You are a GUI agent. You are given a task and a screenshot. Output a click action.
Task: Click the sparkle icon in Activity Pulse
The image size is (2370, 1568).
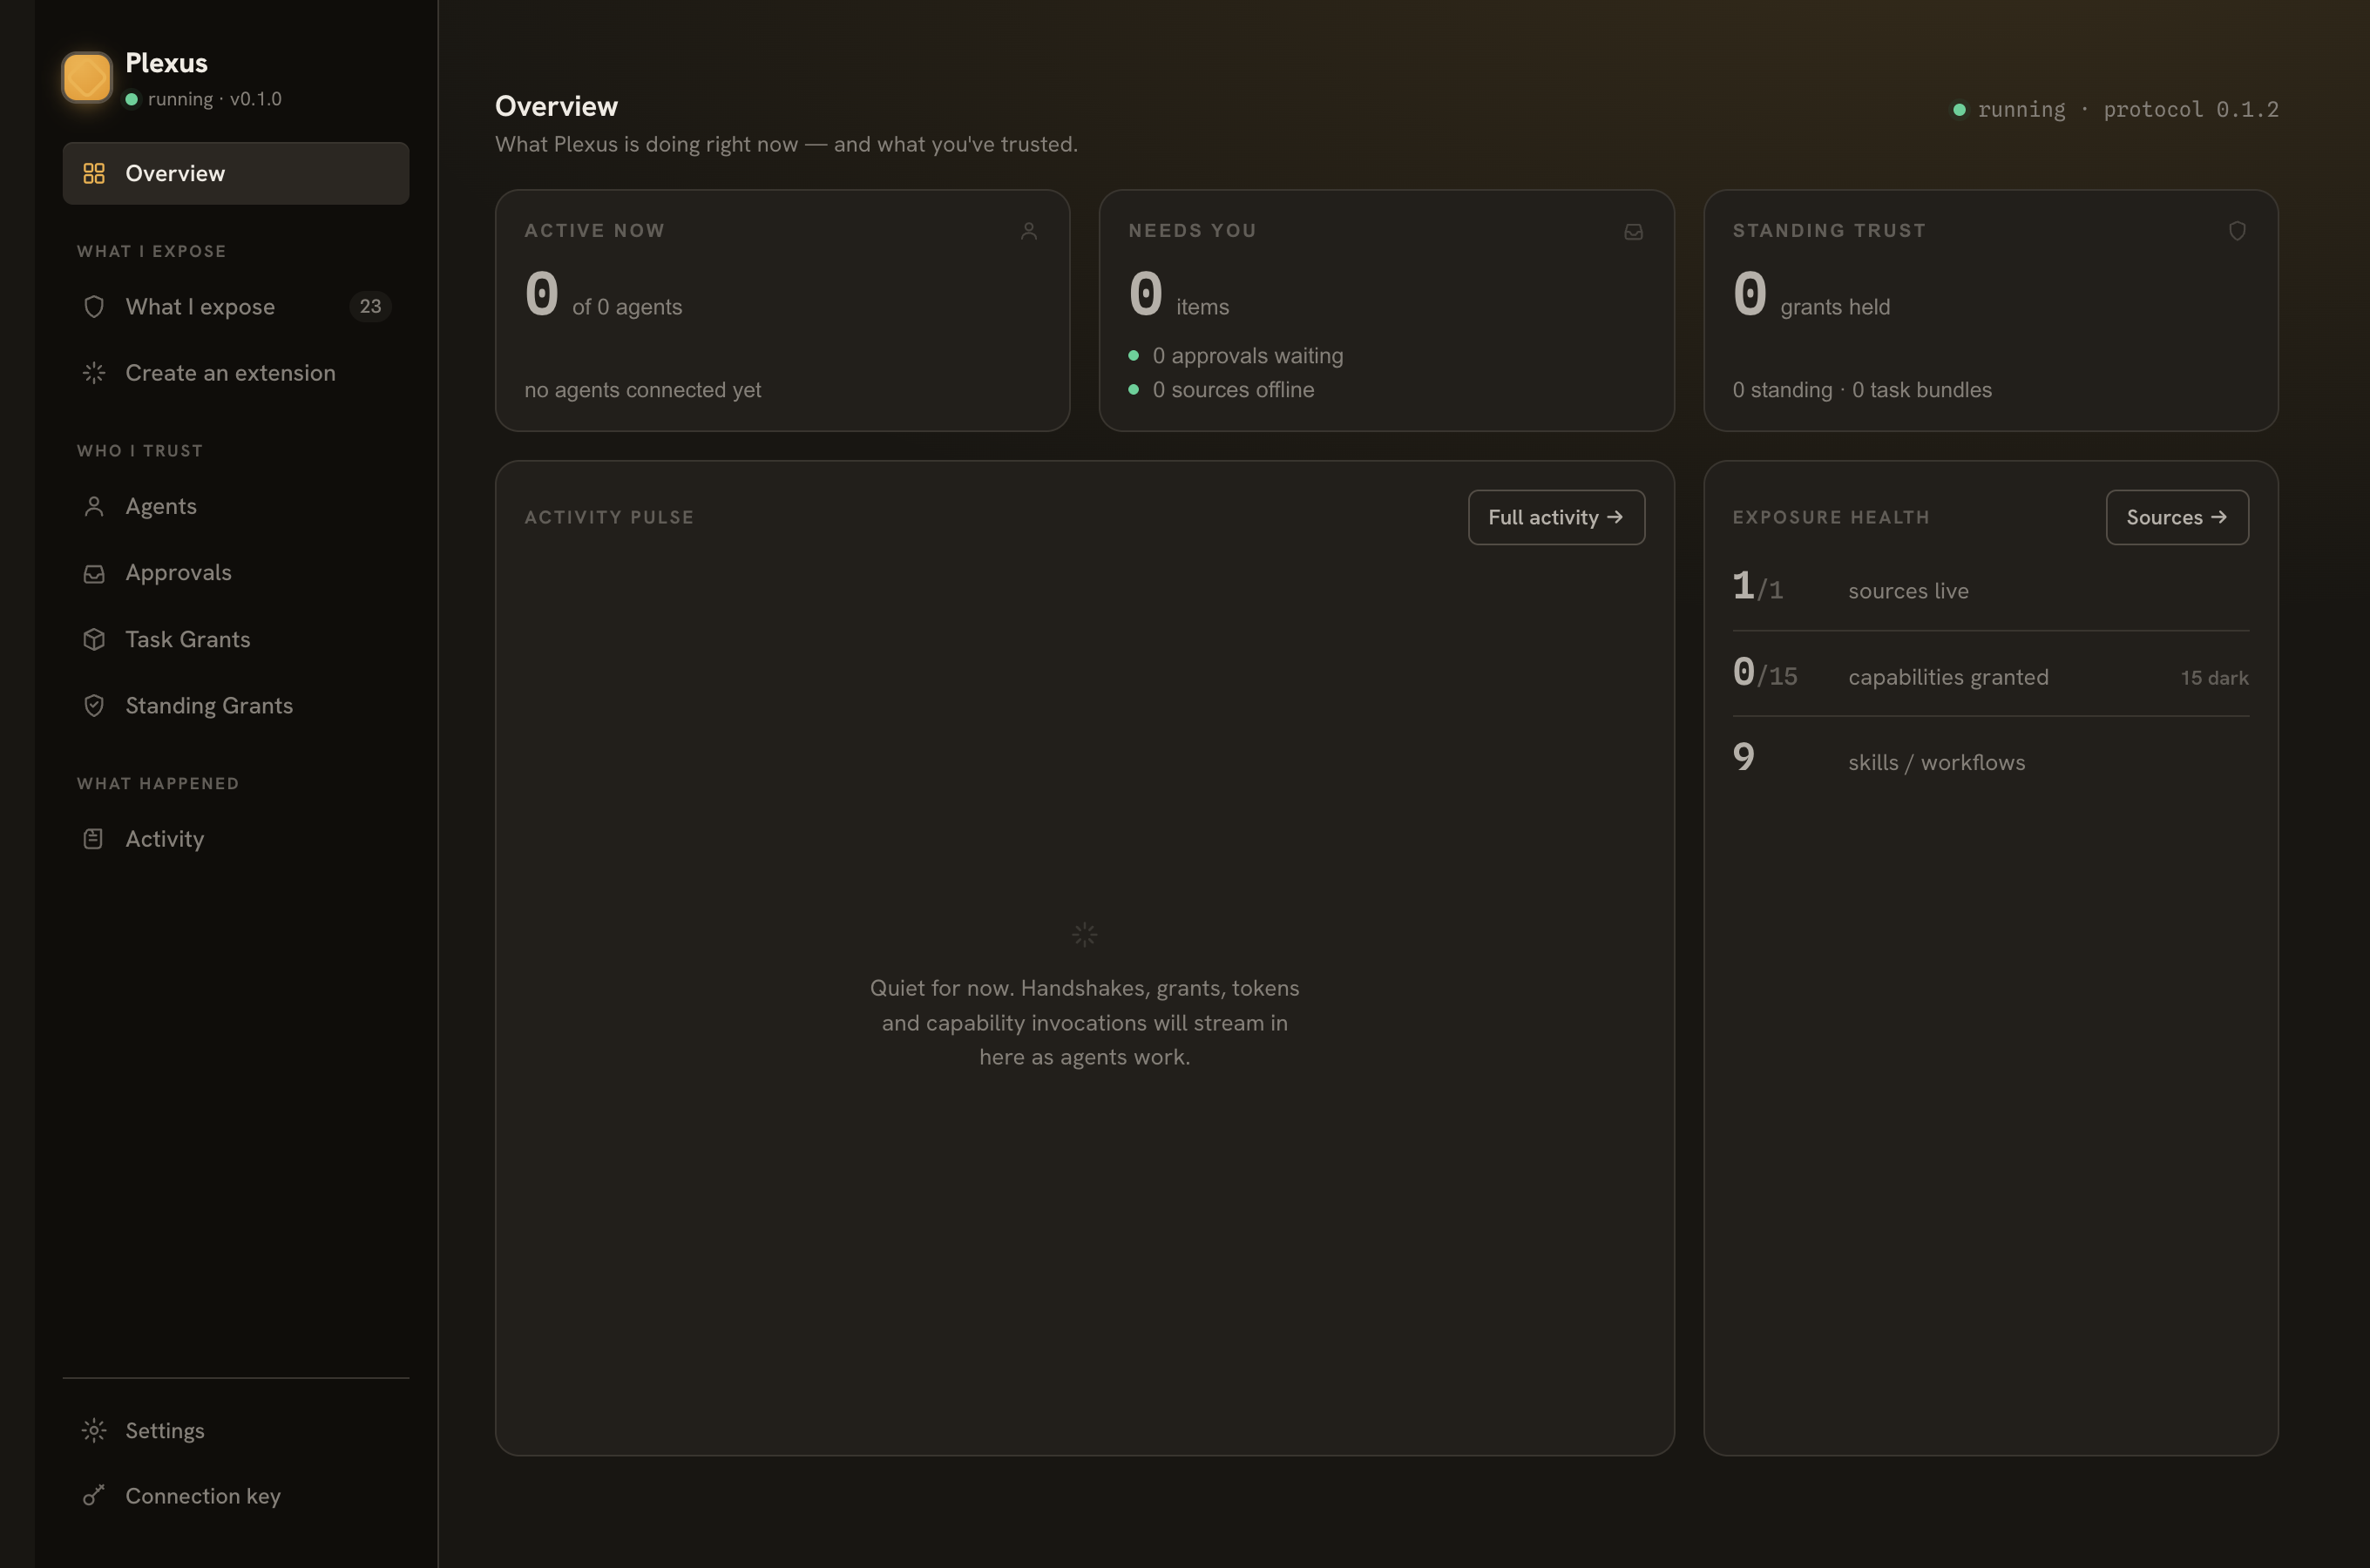tap(1084, 934)
